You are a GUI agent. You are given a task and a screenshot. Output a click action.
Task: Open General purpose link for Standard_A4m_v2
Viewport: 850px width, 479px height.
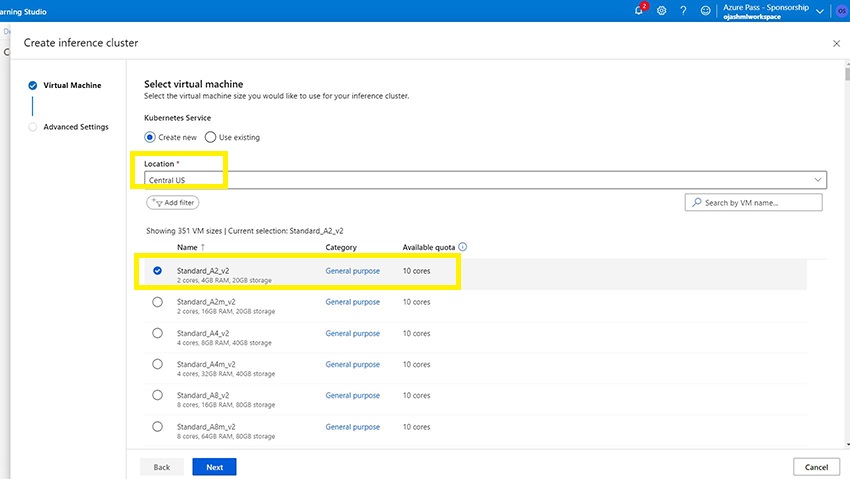(x=352, y=365)
